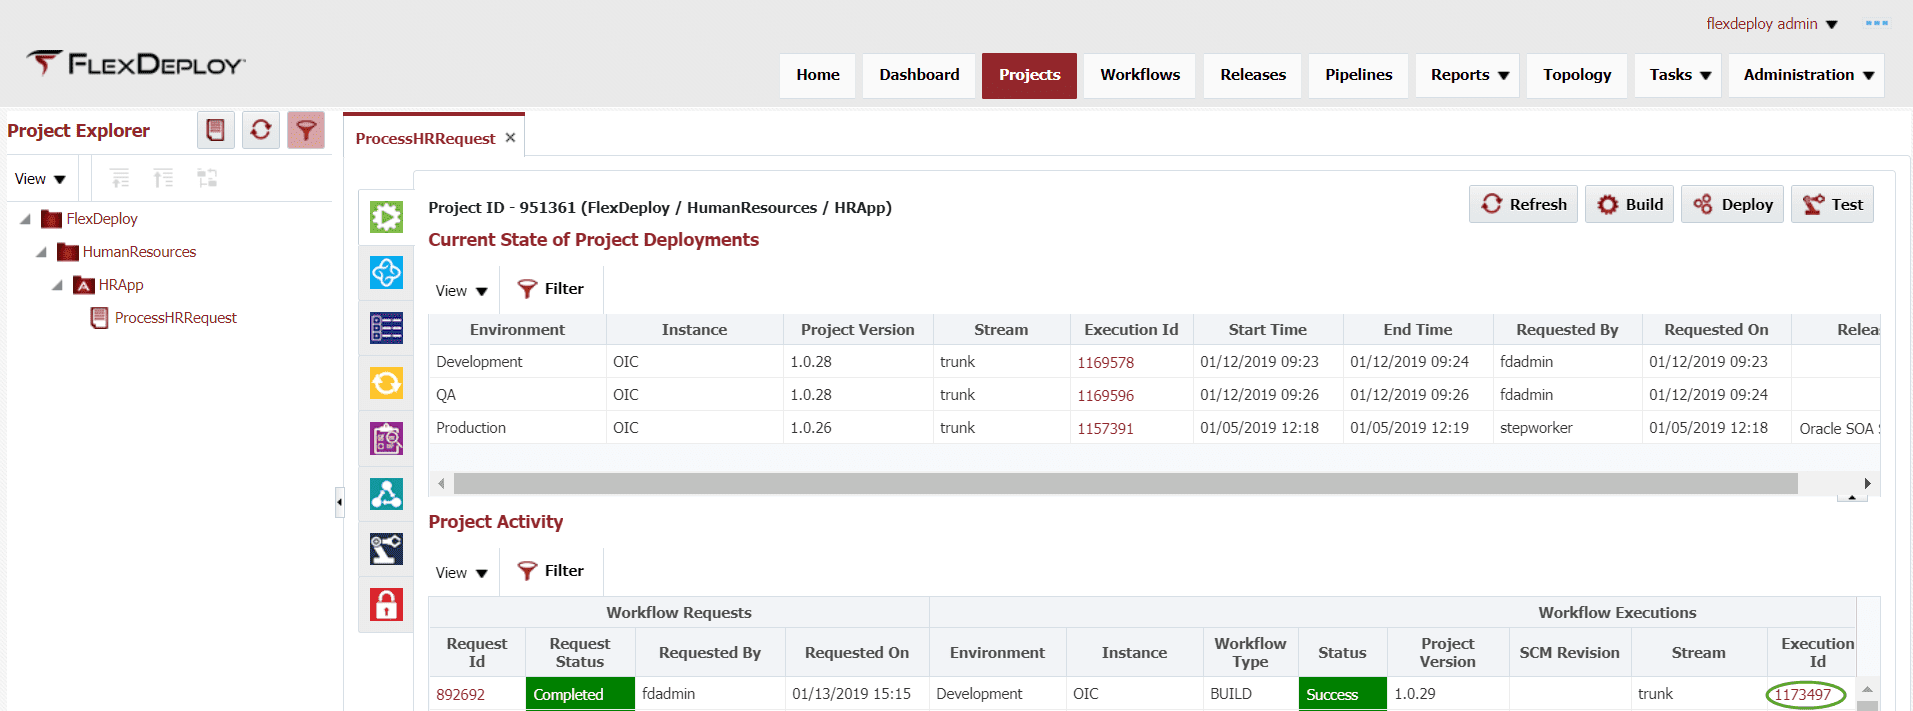Close the ProcessHRRequest tab
The image size is (1913, 711).
tap(510, 137)
